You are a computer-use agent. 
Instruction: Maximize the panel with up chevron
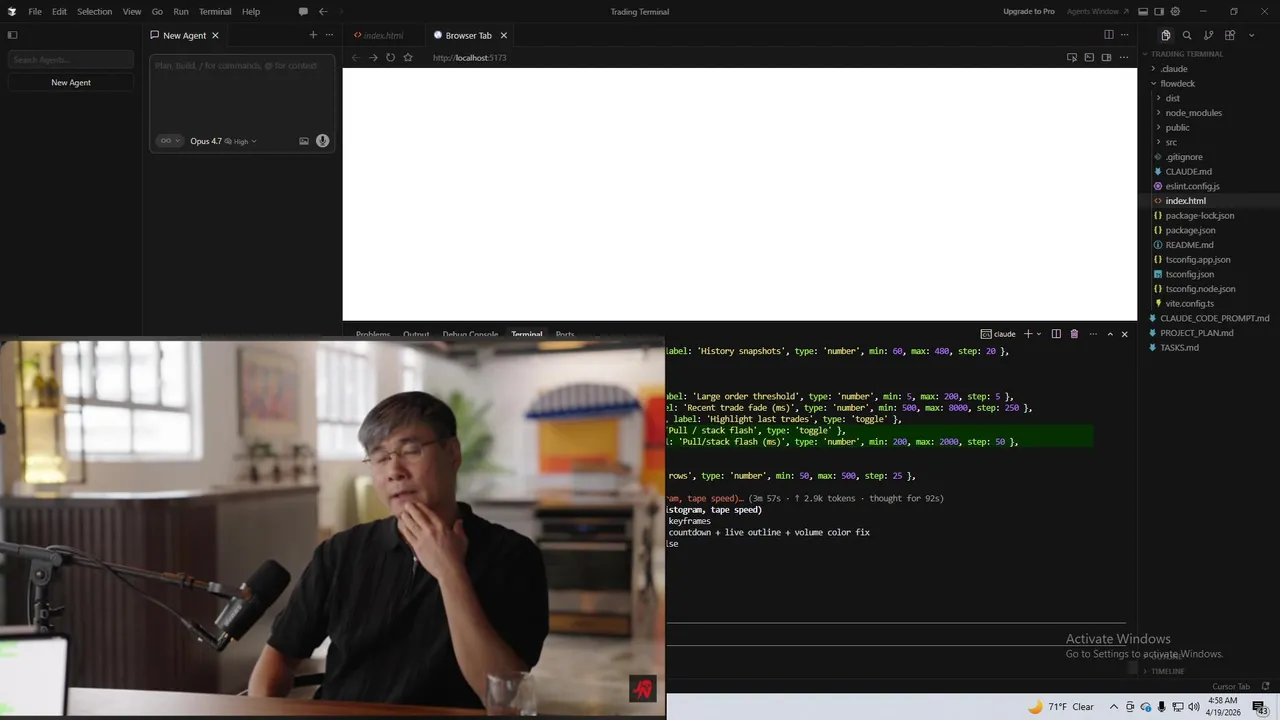click(1110, 334)
